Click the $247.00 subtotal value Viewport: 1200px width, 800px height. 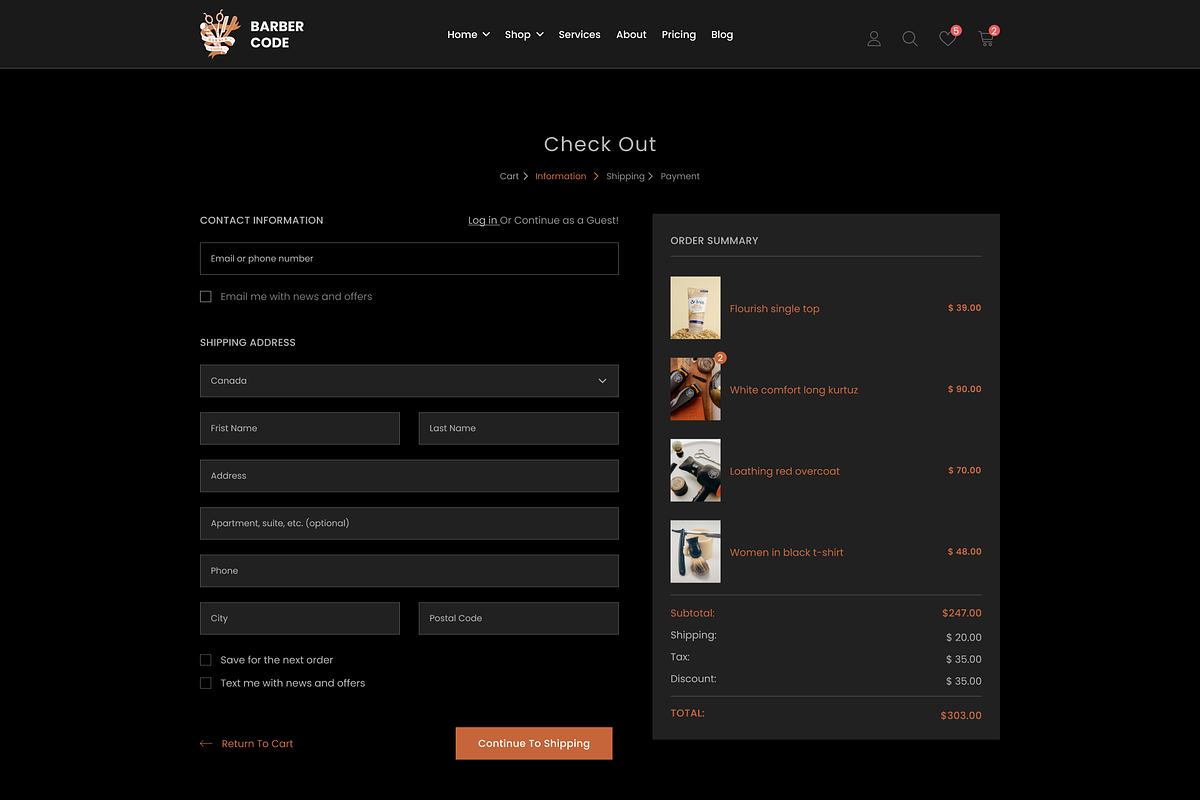click(962, 613)
